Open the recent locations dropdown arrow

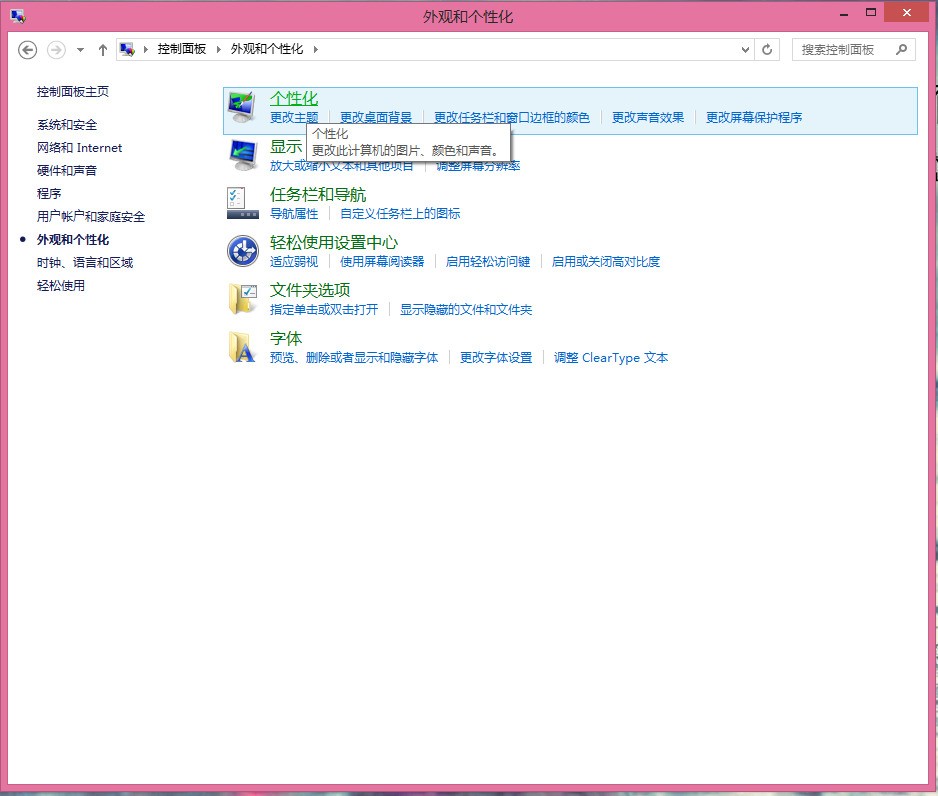[80, 49]
